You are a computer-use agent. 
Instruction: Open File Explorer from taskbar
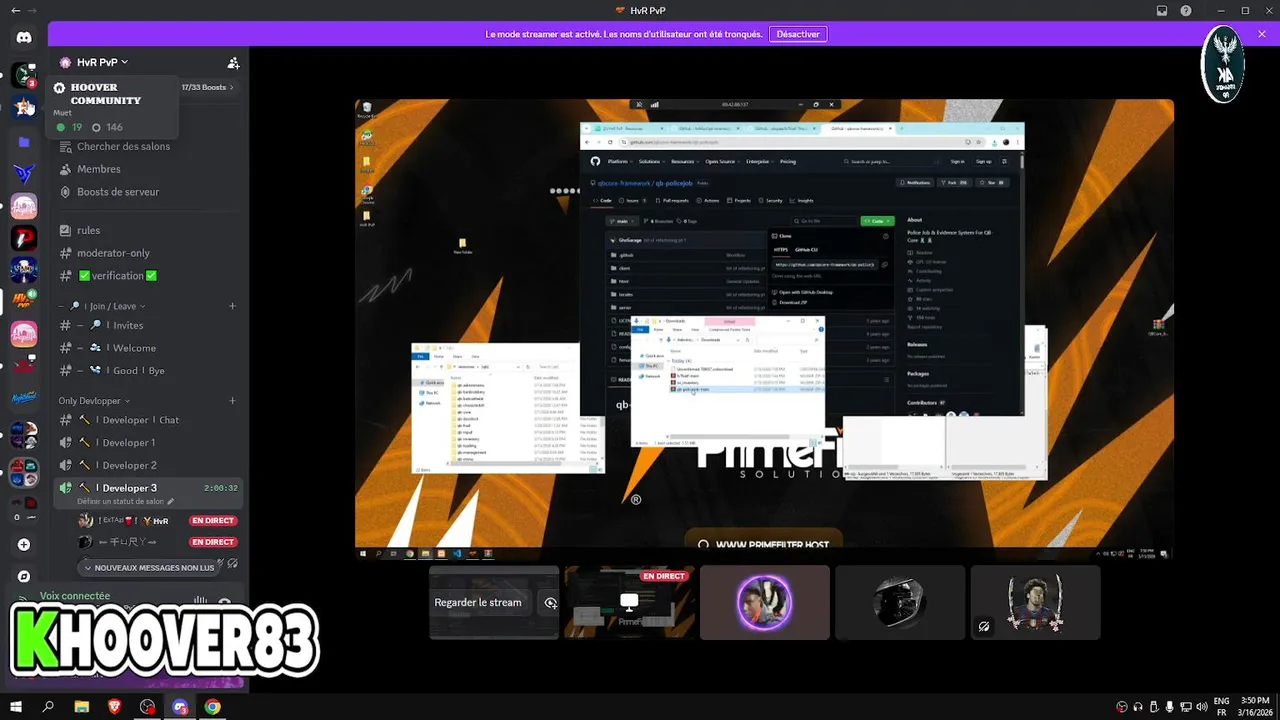[82, 706]
